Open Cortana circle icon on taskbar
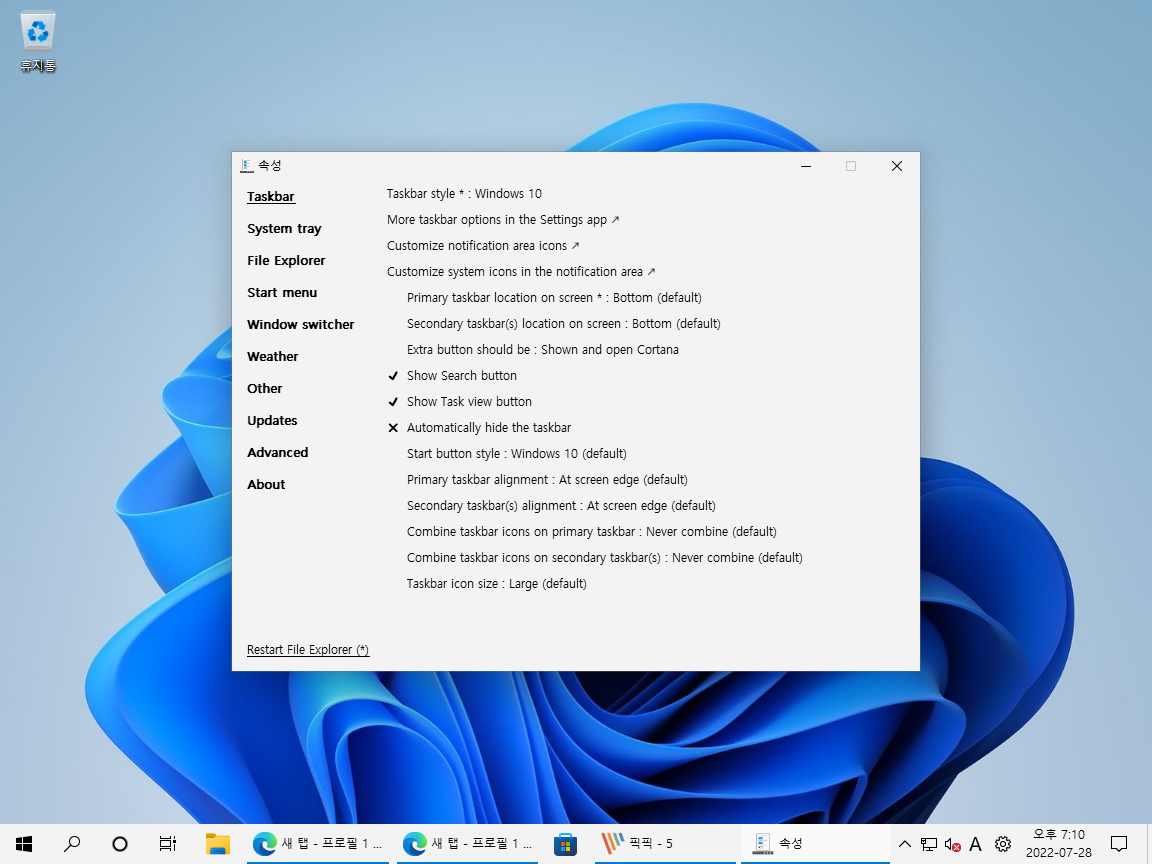 click(x=120, y=844)
